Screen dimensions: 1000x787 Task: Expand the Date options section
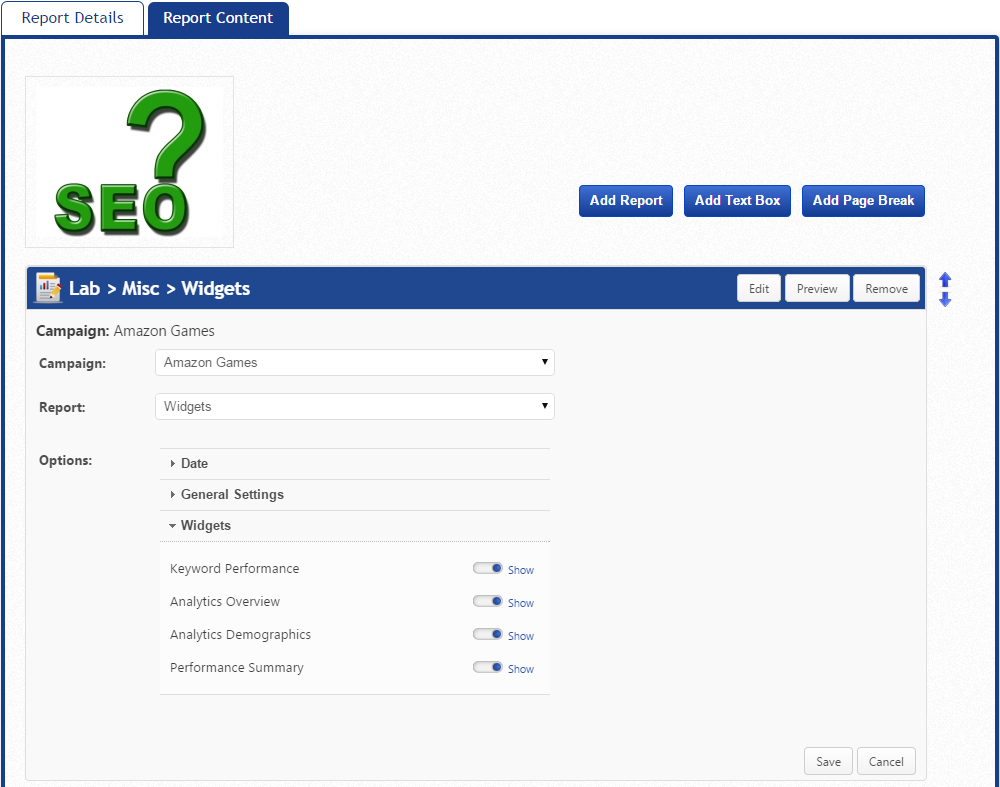(x=194, y=464)
